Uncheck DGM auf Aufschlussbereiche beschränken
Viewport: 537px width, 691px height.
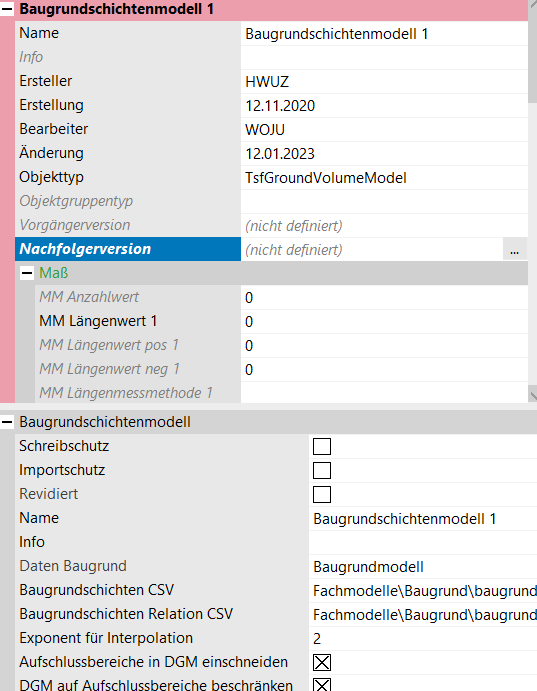[322, 684]
